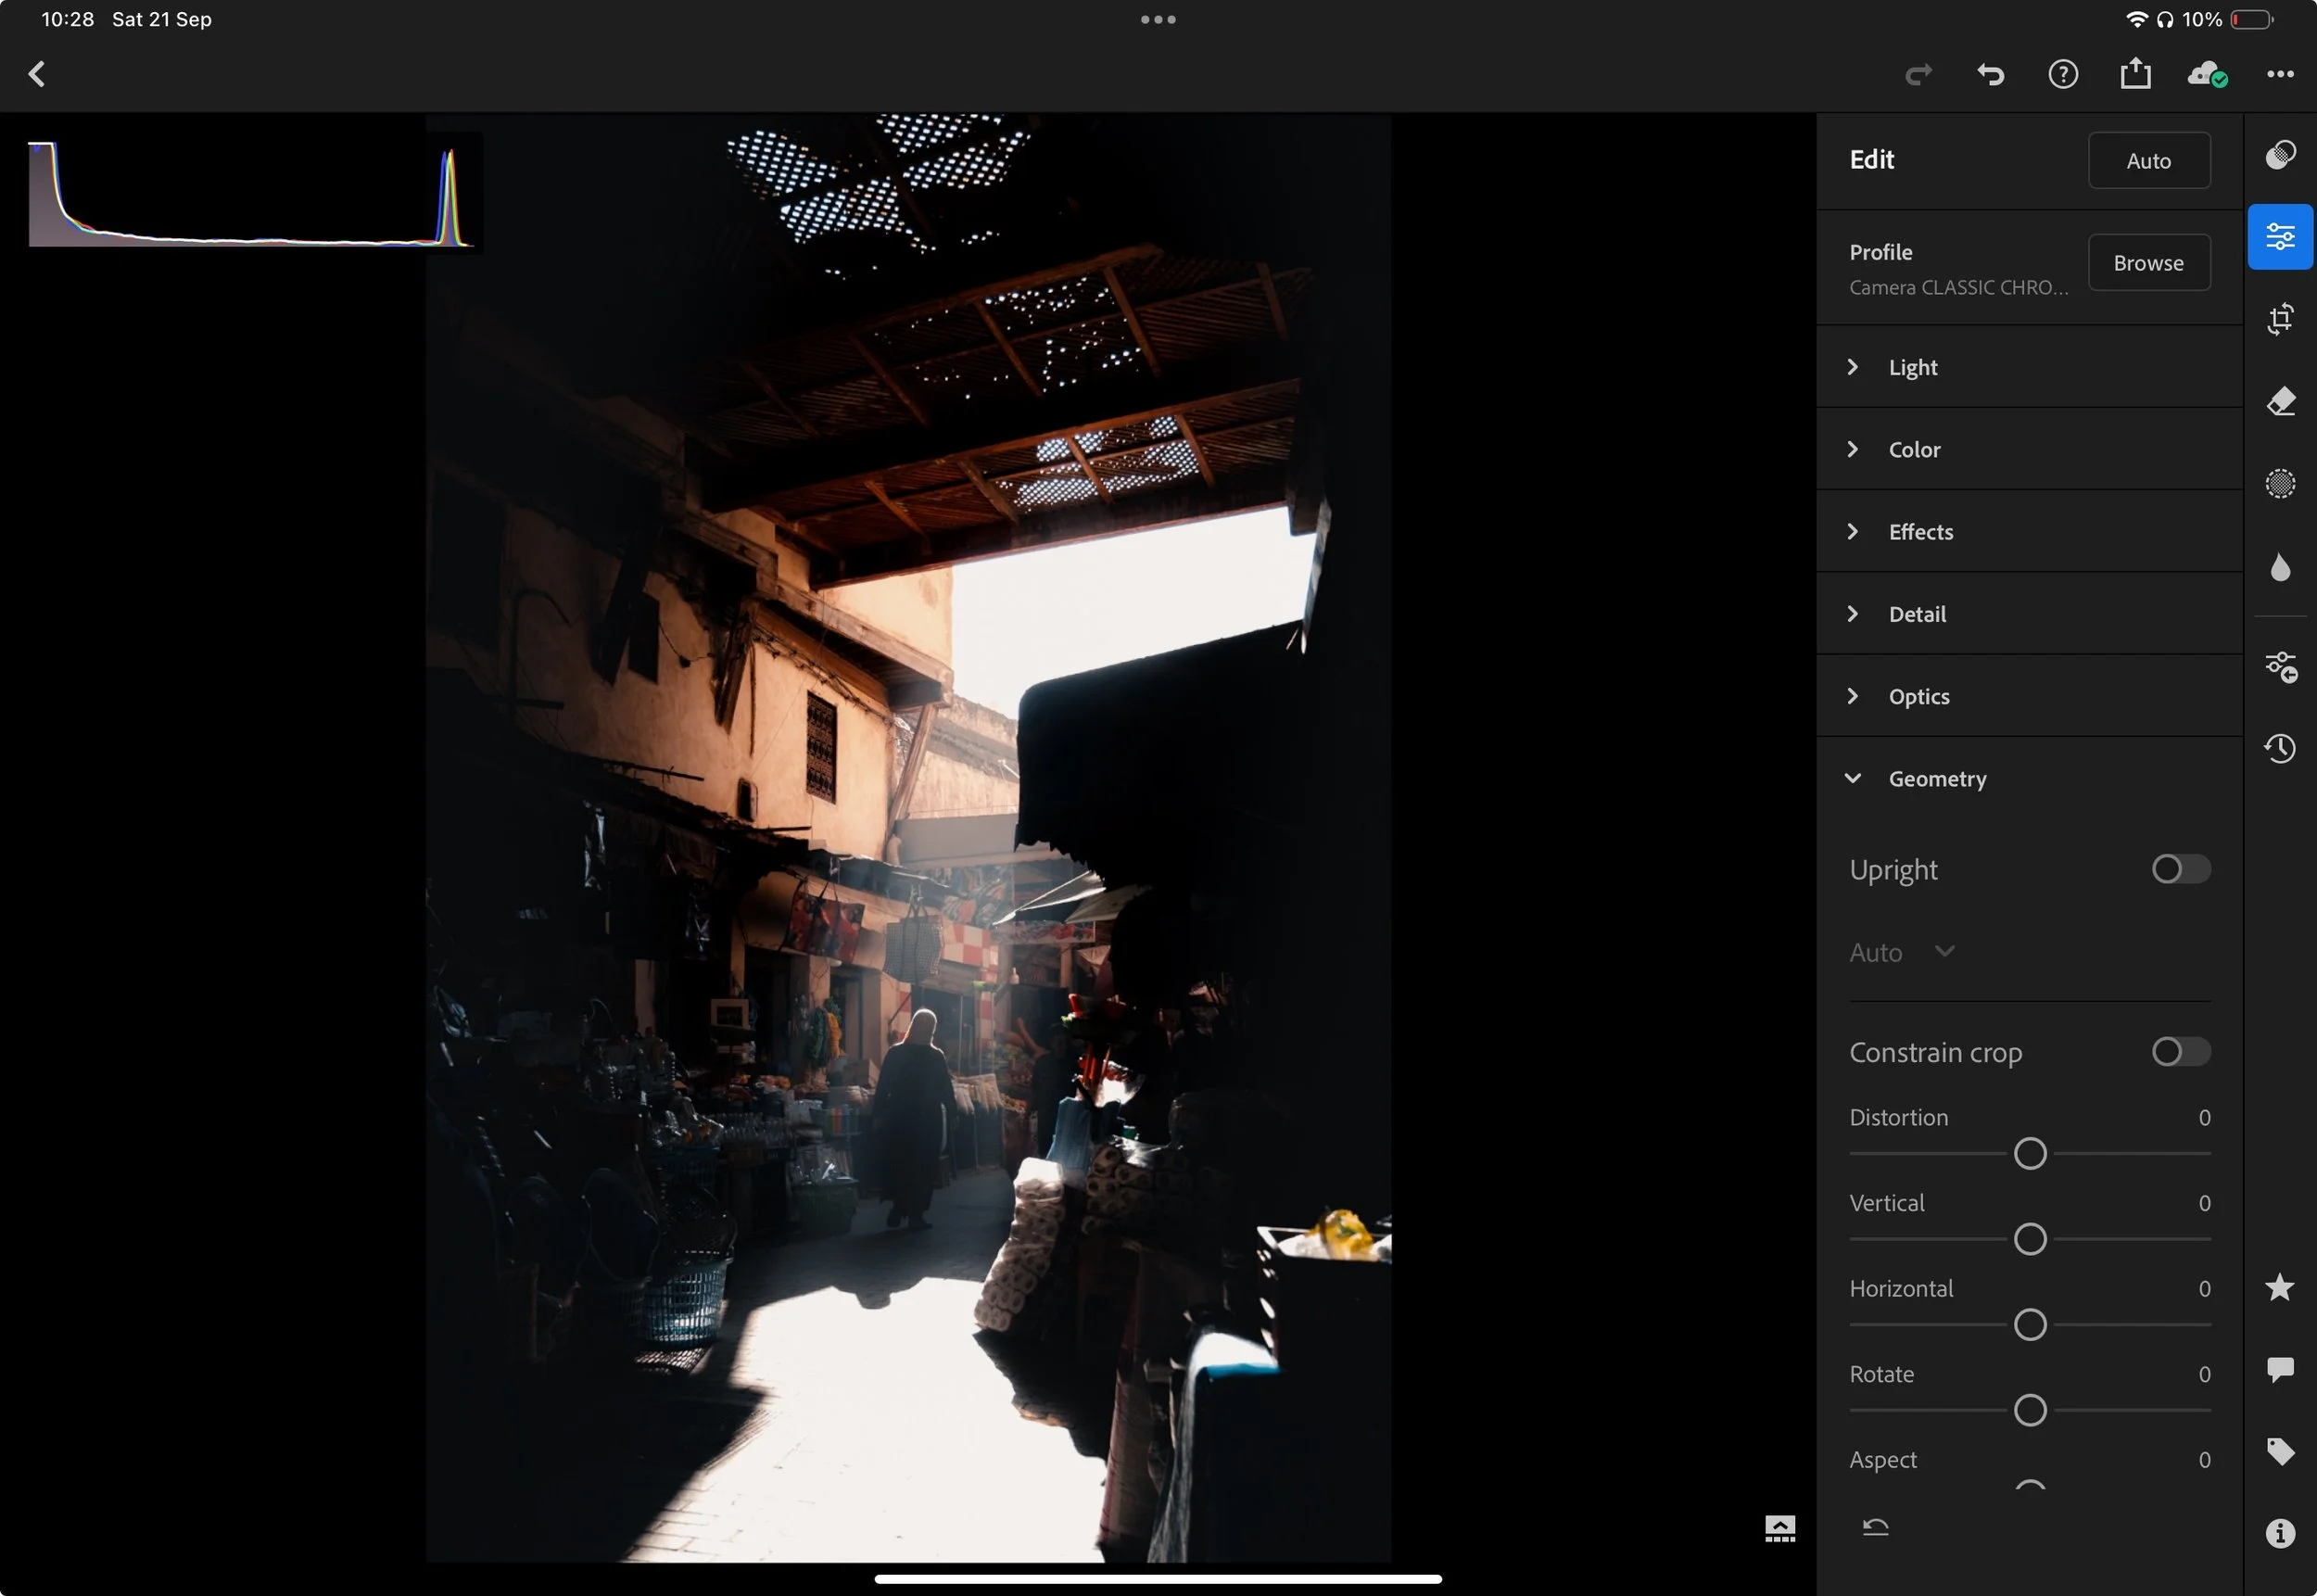Screen dimensions: 2317x1596
Task: Open the Color section
Action: [x=1913, y=450]
